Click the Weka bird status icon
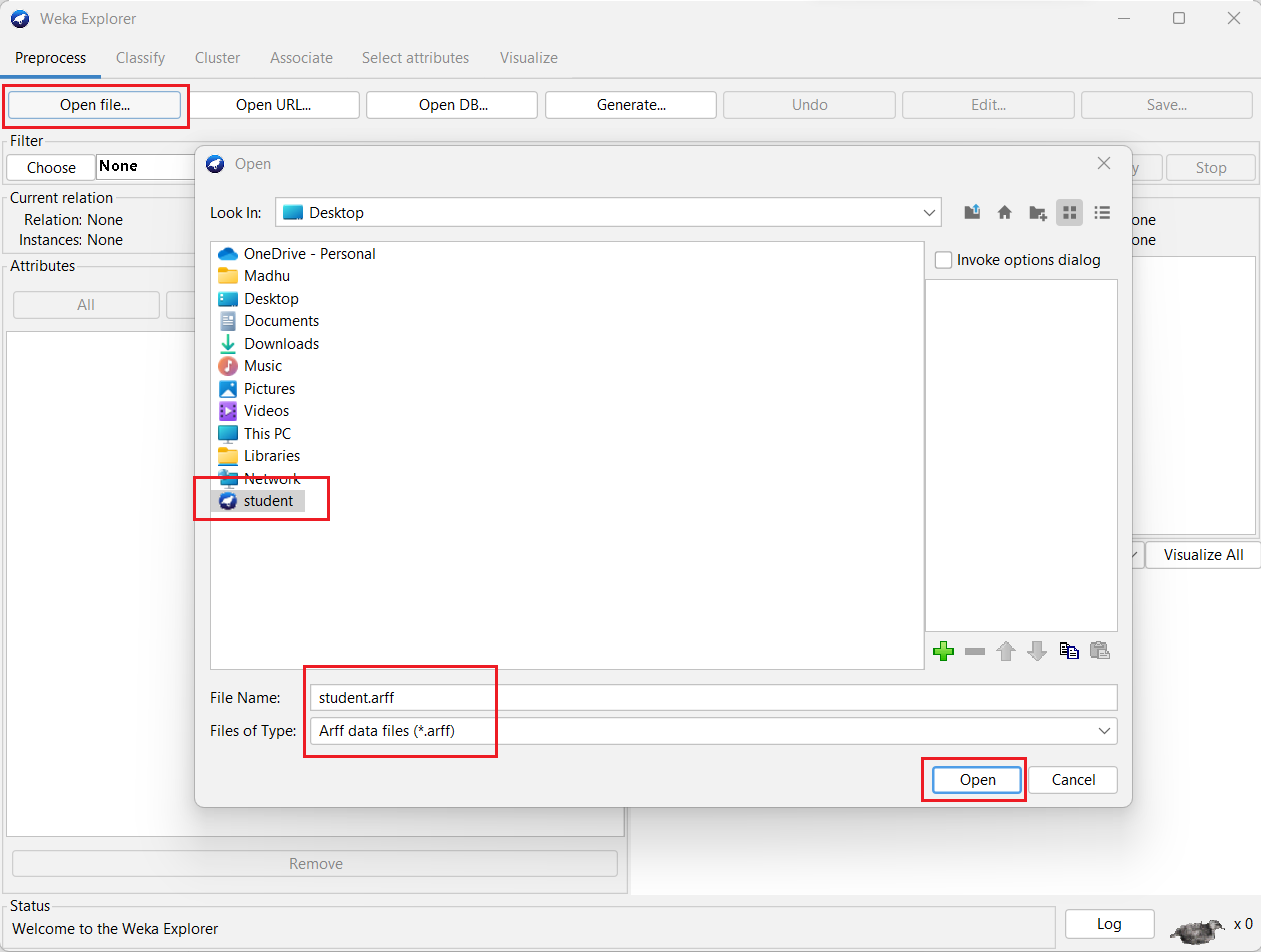1261x952 pixels. pyautogui.click(x=1197, y=929)
